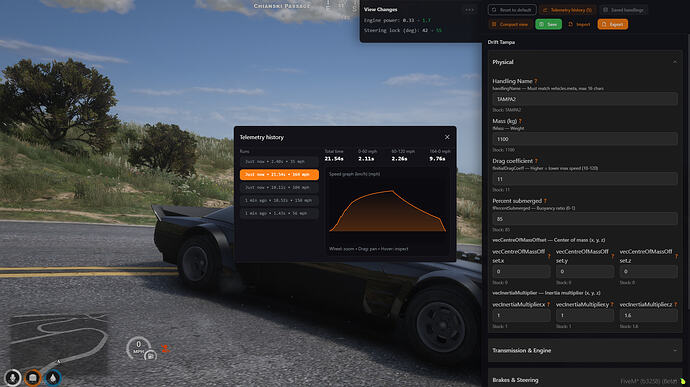
Task: Click the help icon for vecInertiaMultiplier.y
Action: pos(612,304)
